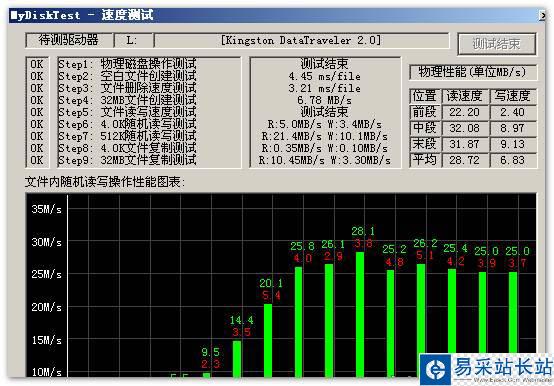Screen dimensions: 554x386
Task: Select Step4 32MB文件创建测试 row
Action: click(x=127, y=100)
